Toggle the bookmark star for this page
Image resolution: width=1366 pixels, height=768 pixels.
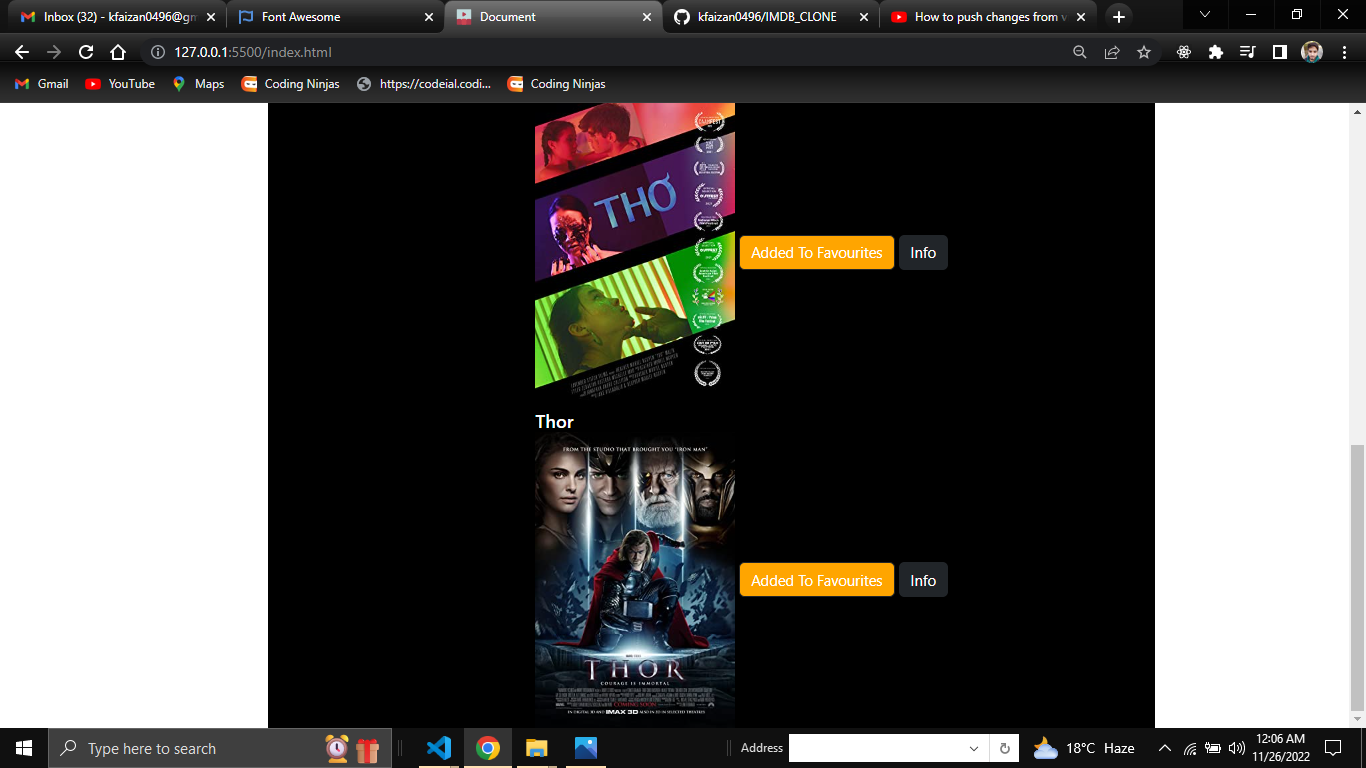(x=1144, y=53)
